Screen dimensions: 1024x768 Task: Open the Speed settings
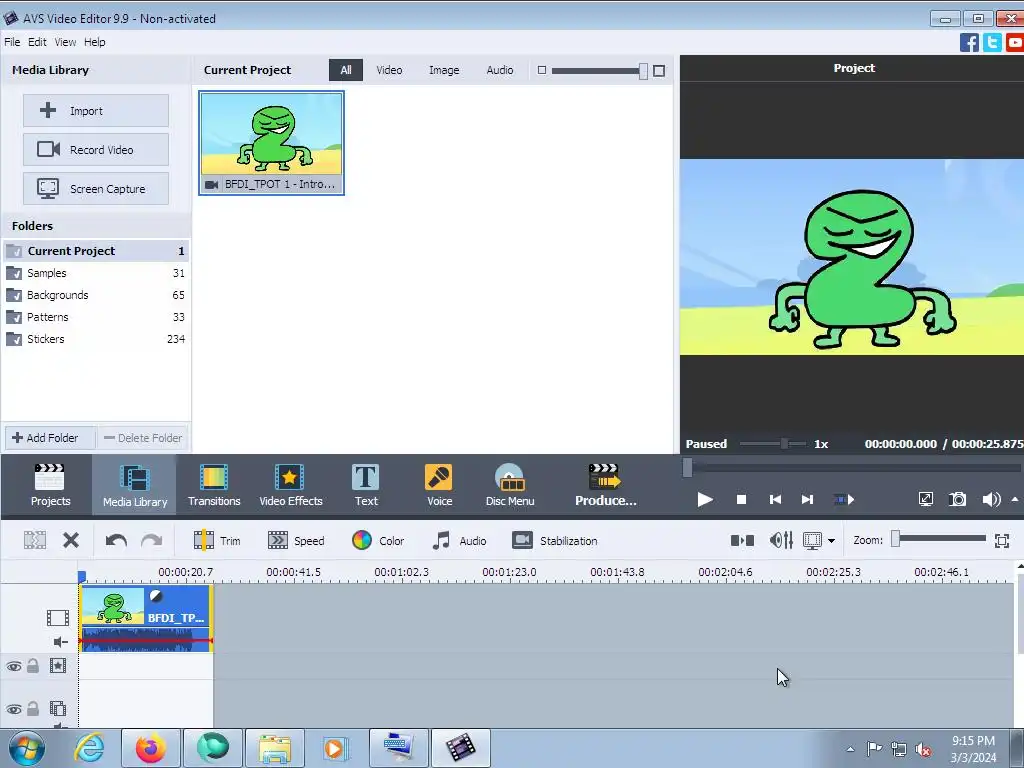coord(296,541)
